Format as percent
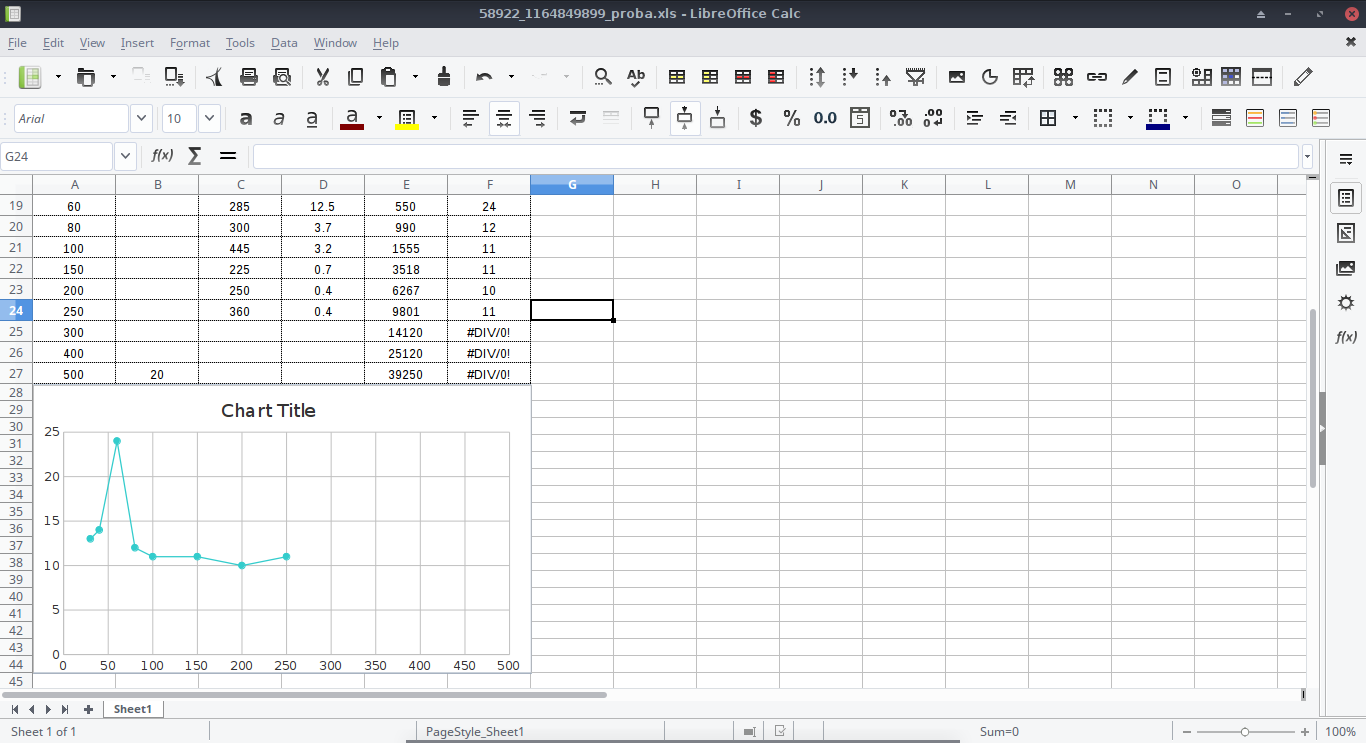This screenshot has width=1366, height=743. (792, 118)
